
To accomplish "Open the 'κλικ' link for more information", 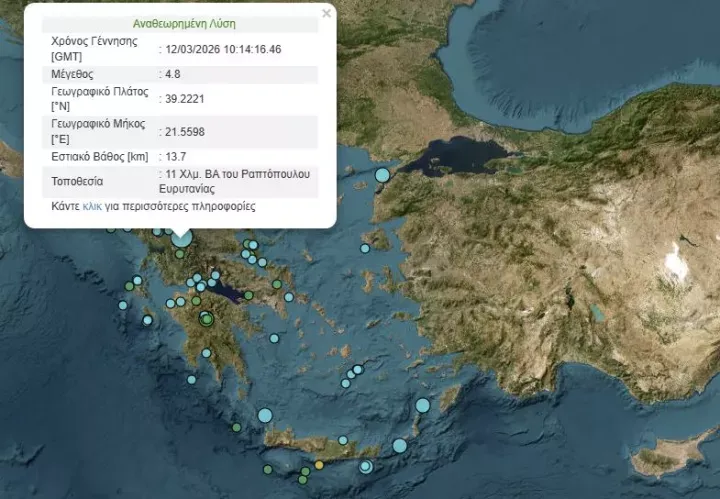I will [92, 207].
